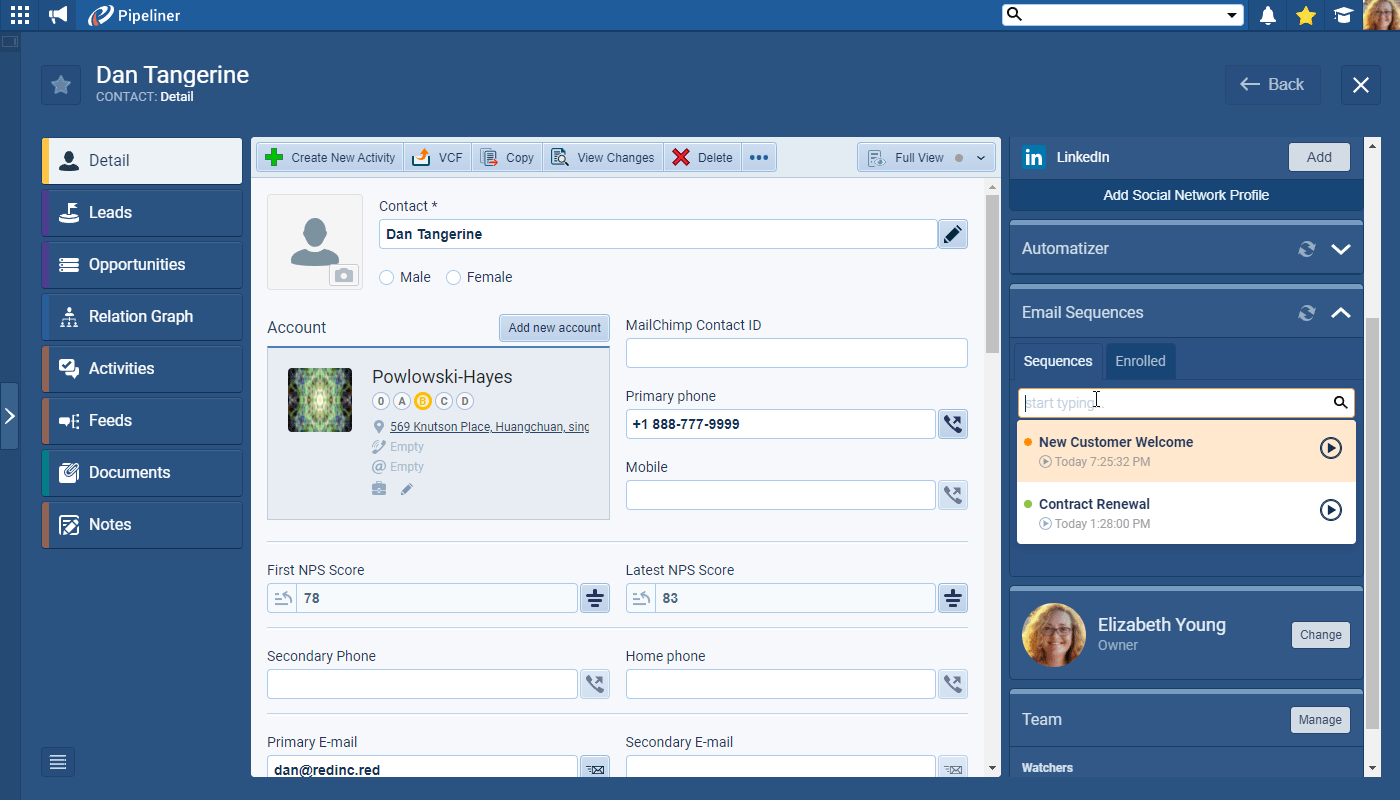Open the training center graduation cap icon

point(1343,15)
